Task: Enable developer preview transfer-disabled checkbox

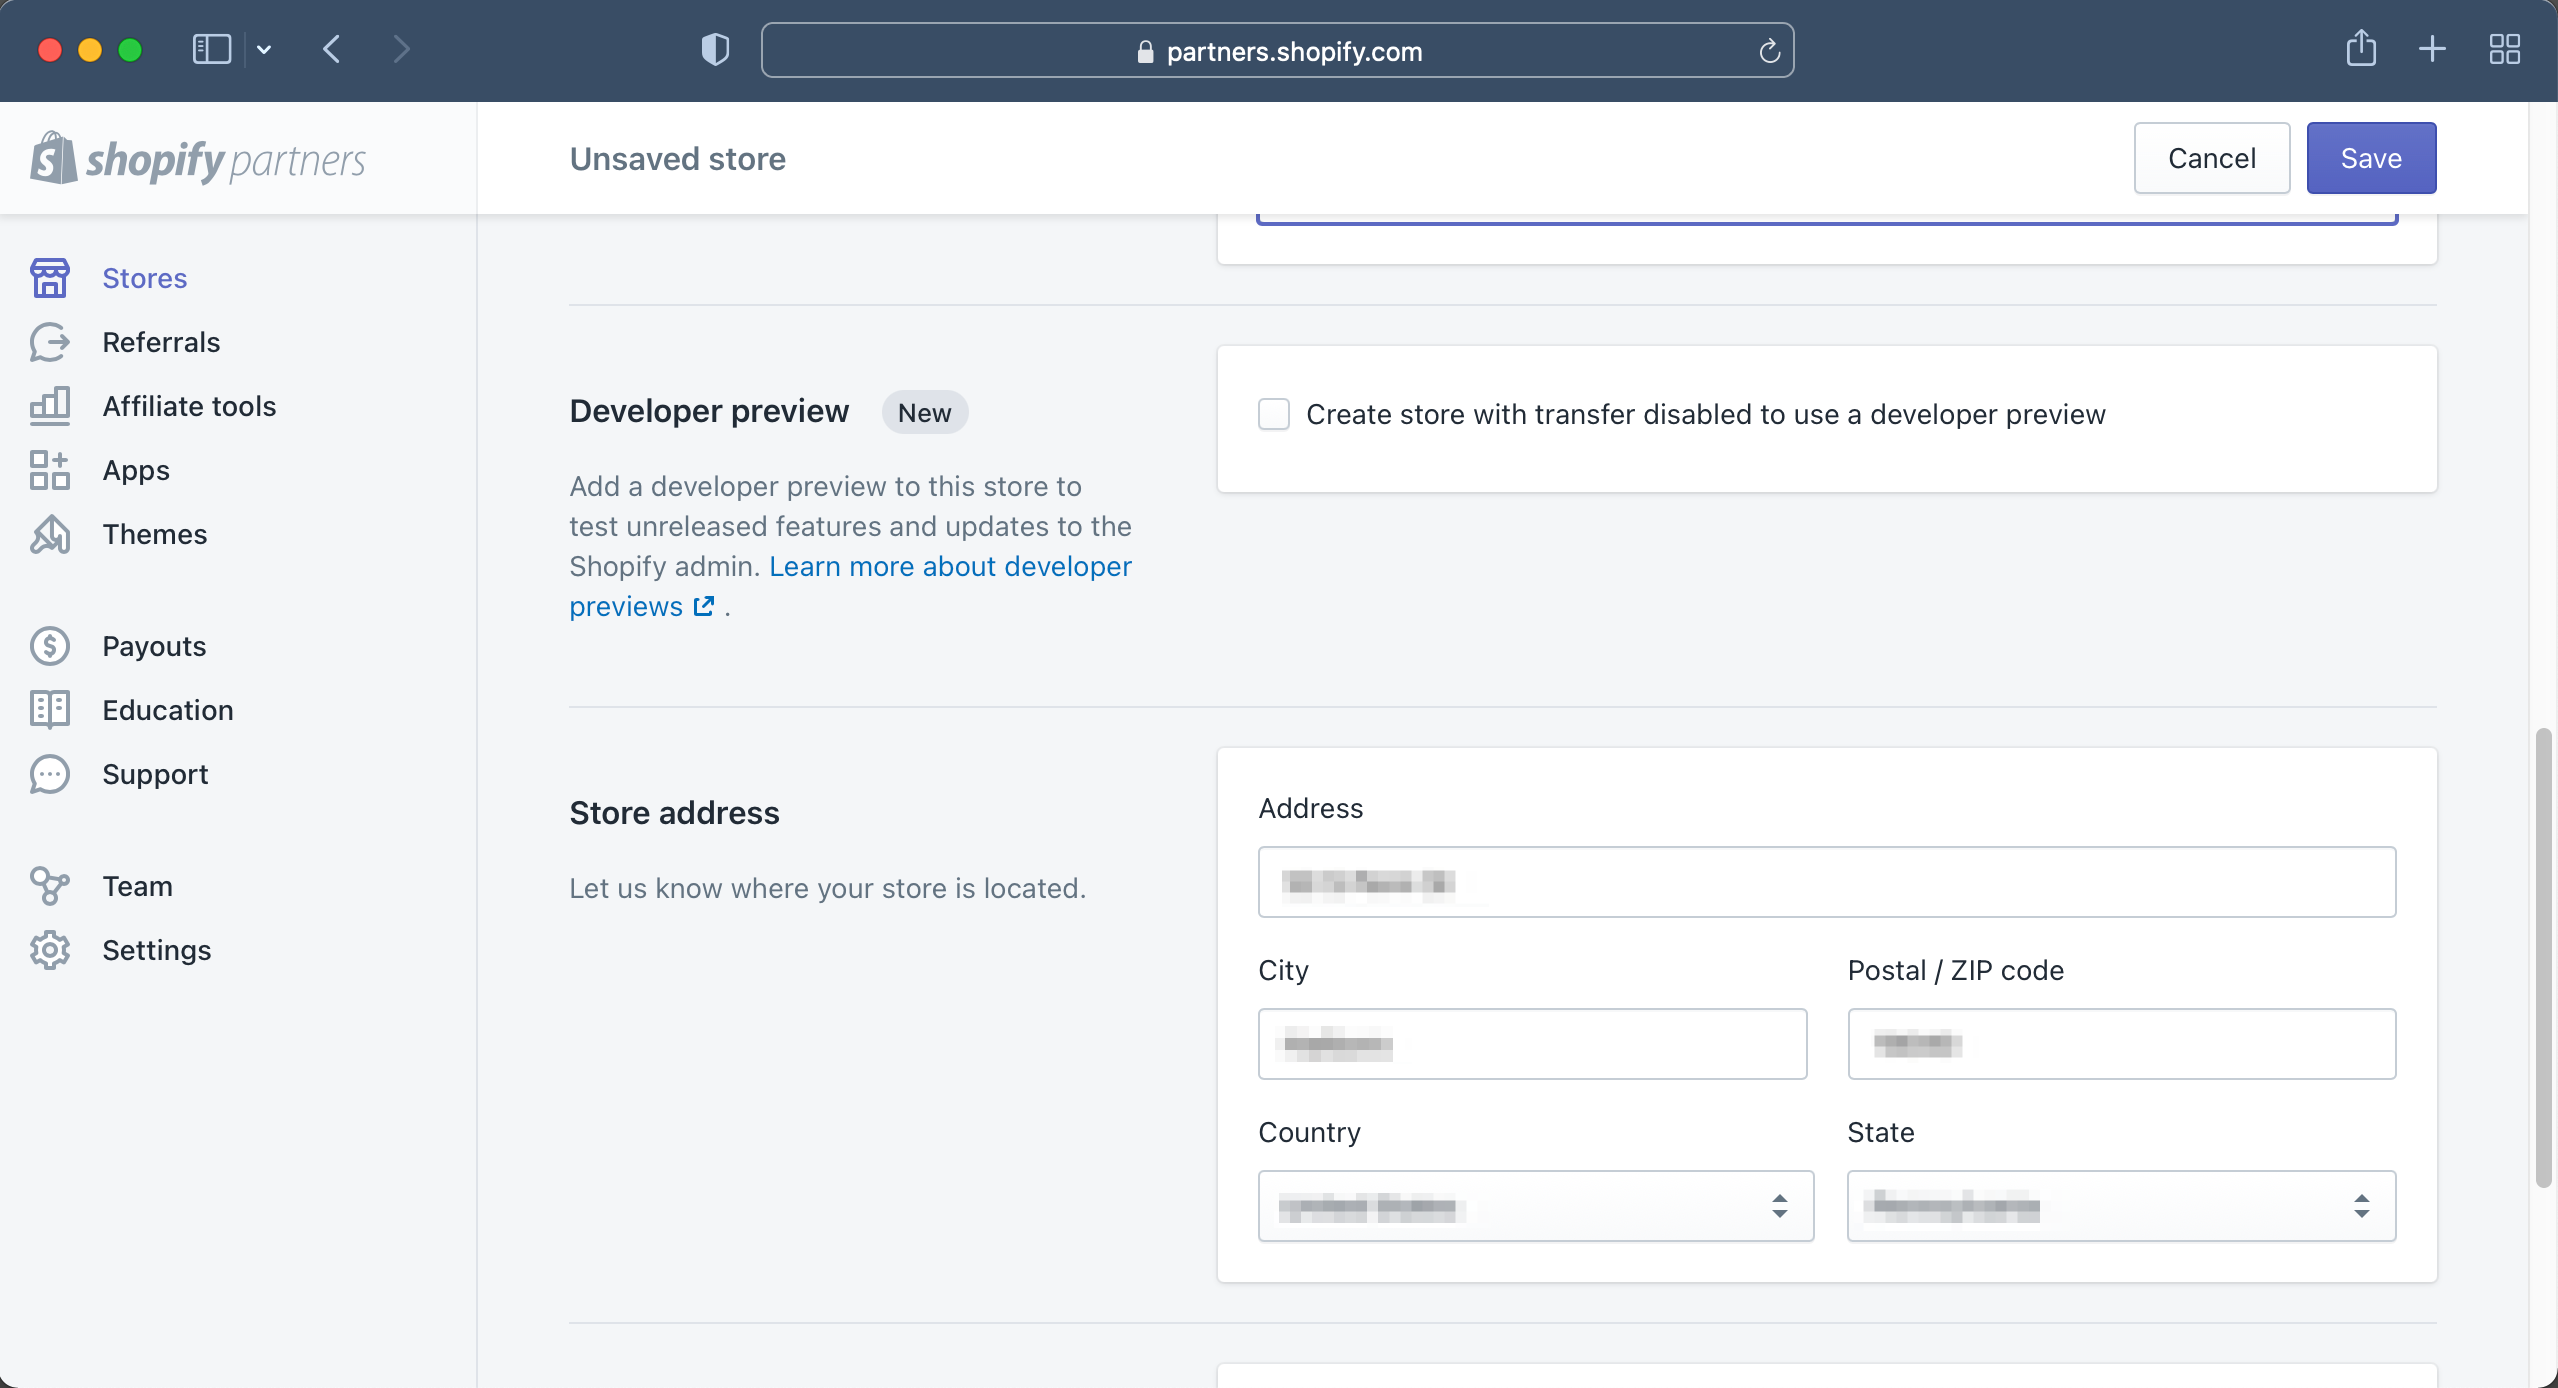Action: tap(1274, 414)
